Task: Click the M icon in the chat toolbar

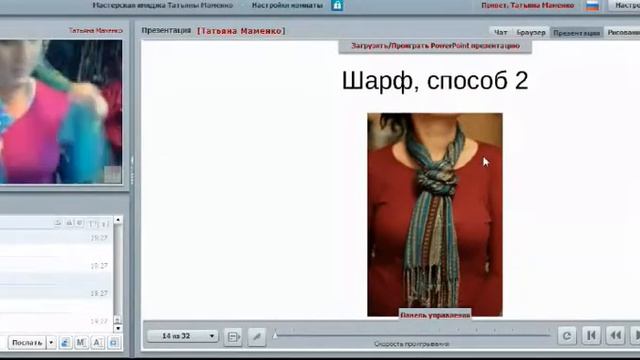Action: [x=81, y=342]
